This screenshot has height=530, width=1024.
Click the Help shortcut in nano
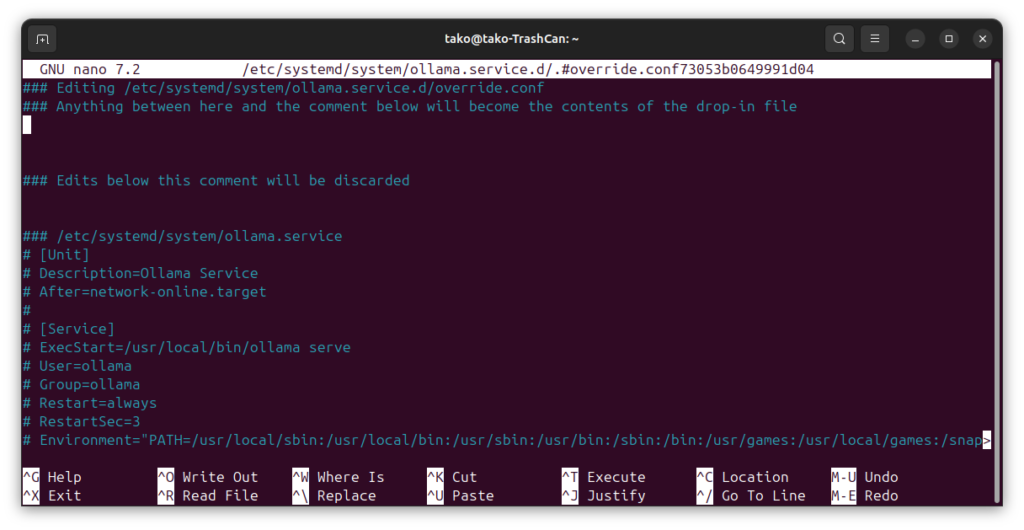tap(64, 477)
